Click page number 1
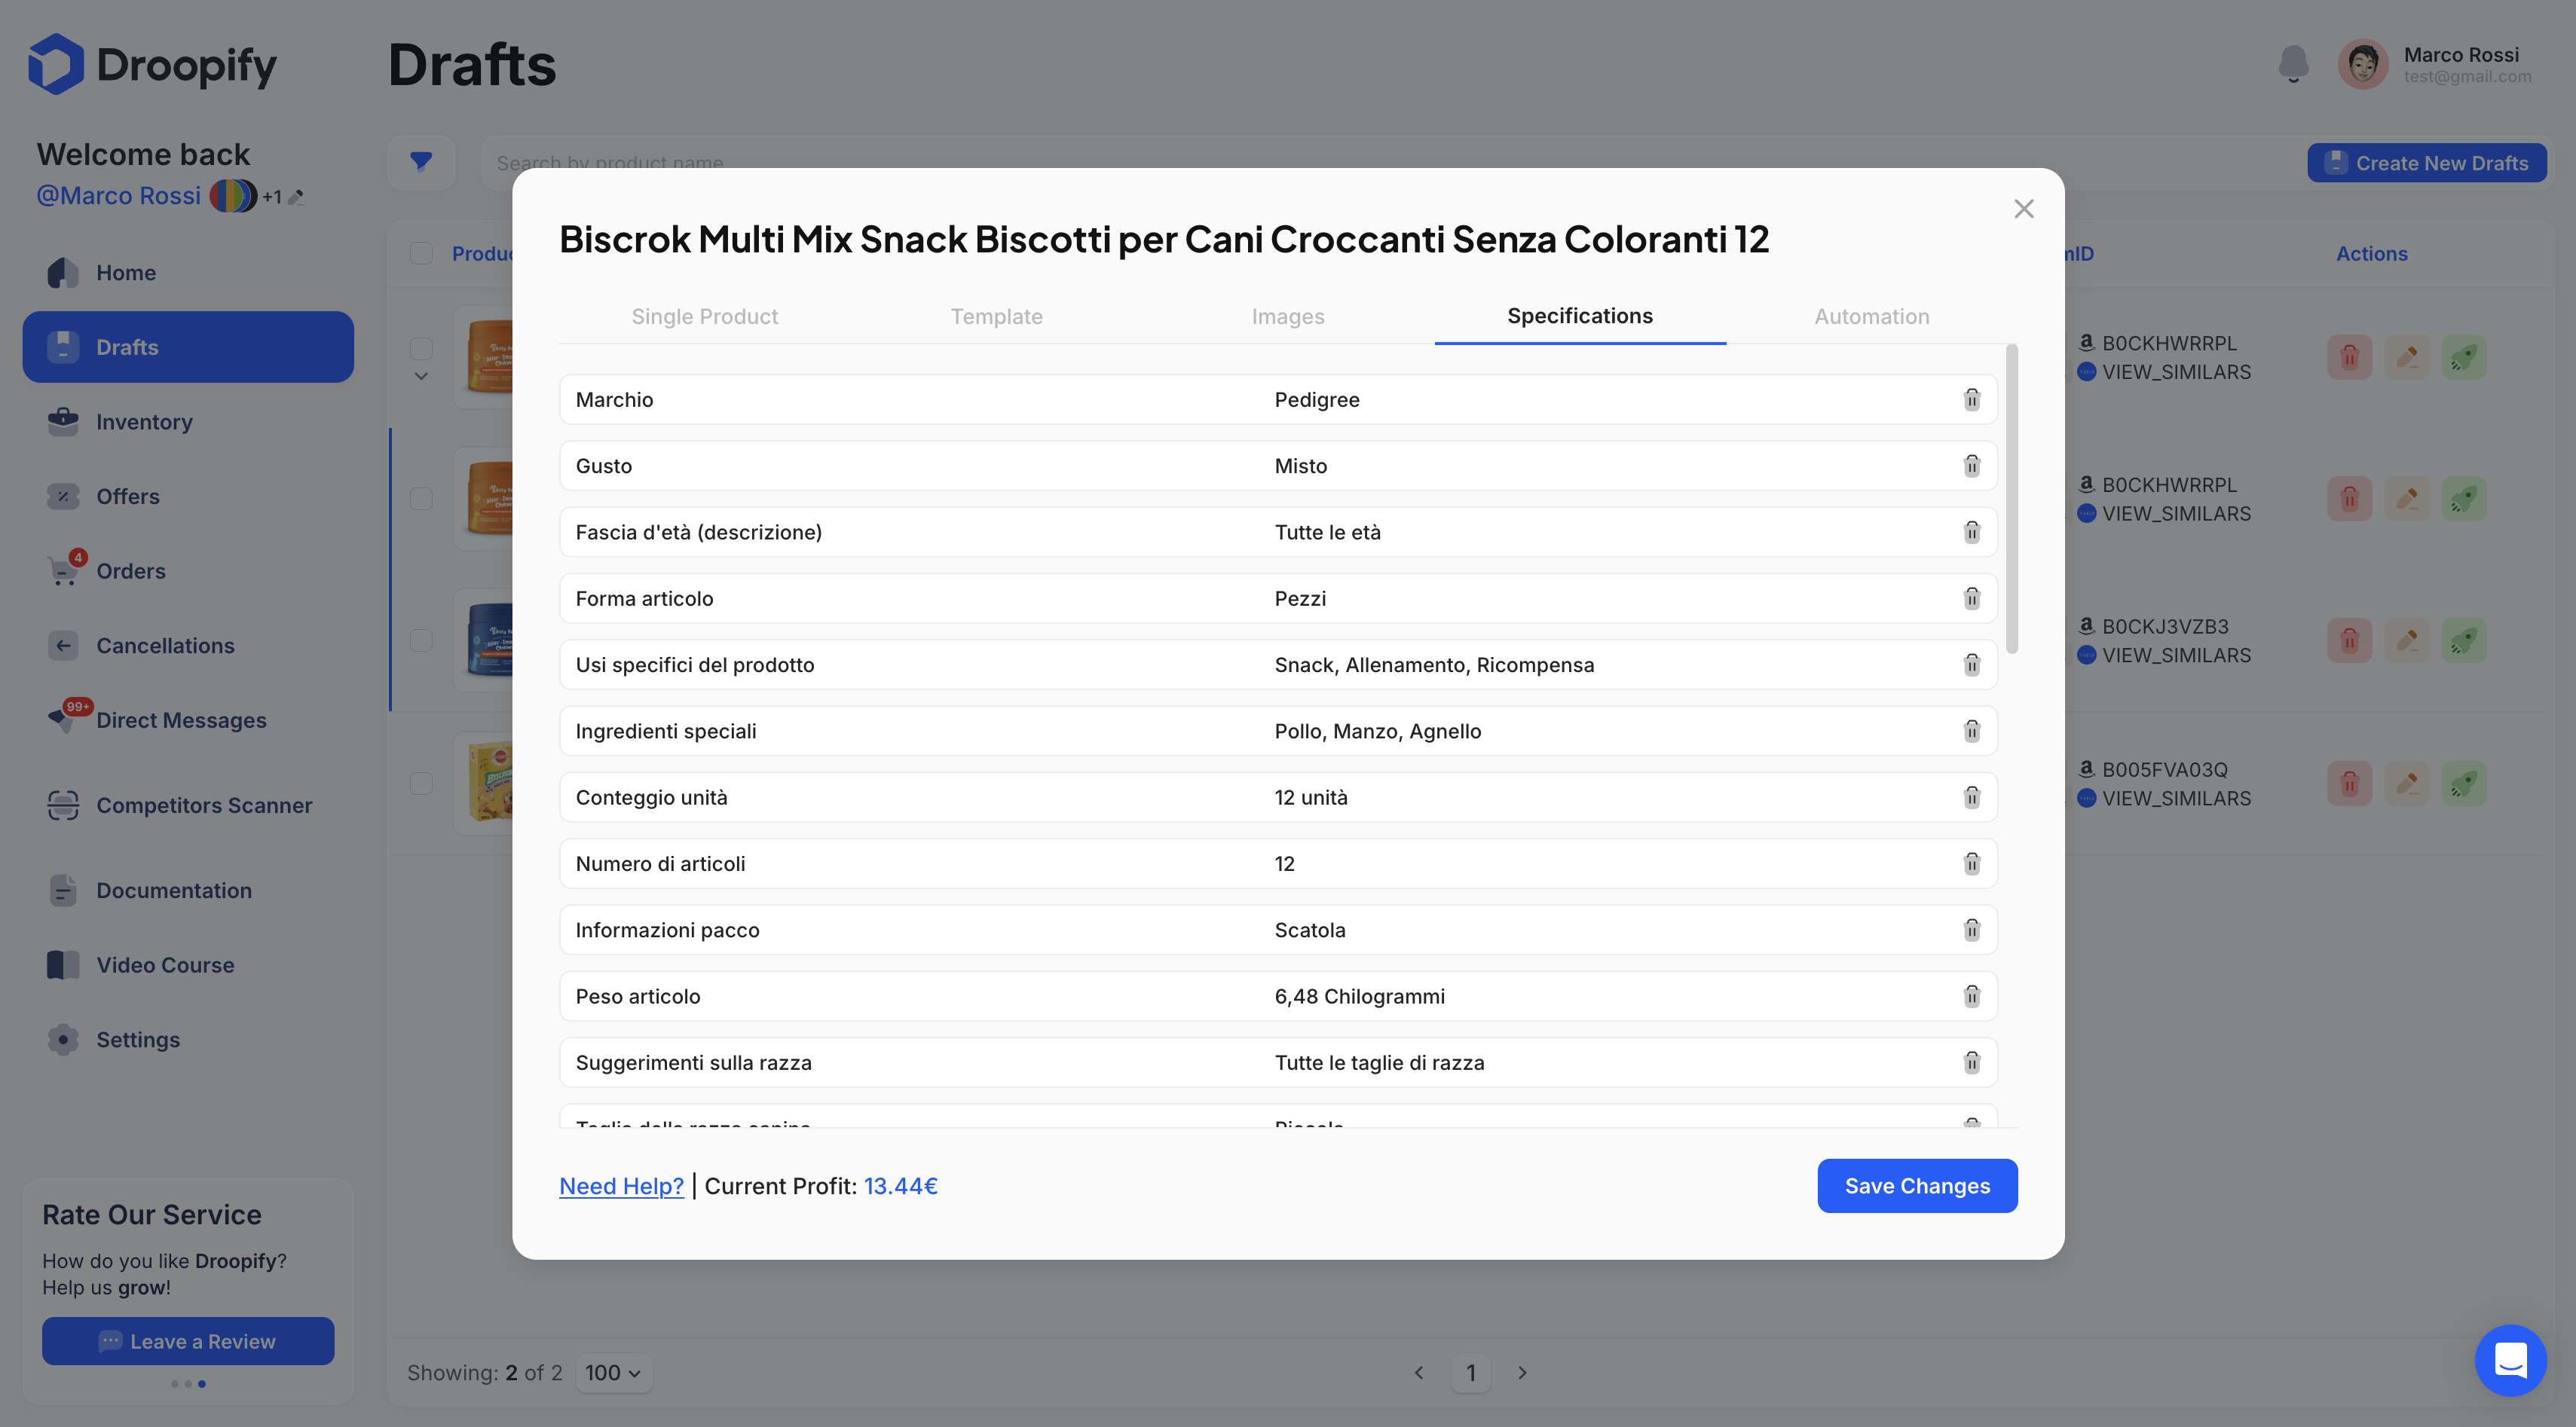Screen dimensions: 2576x1427 click(1471, 1372)
